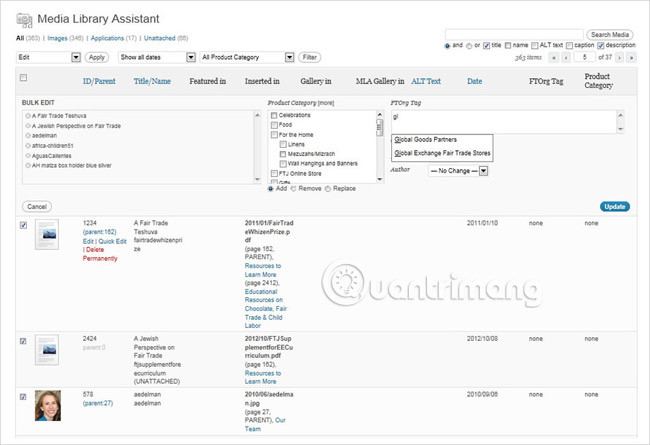Viewport: 650px width, 445px height.
Task: Remove AguasCalientes from the bulk edit list
Action: (x=28, y=155)
